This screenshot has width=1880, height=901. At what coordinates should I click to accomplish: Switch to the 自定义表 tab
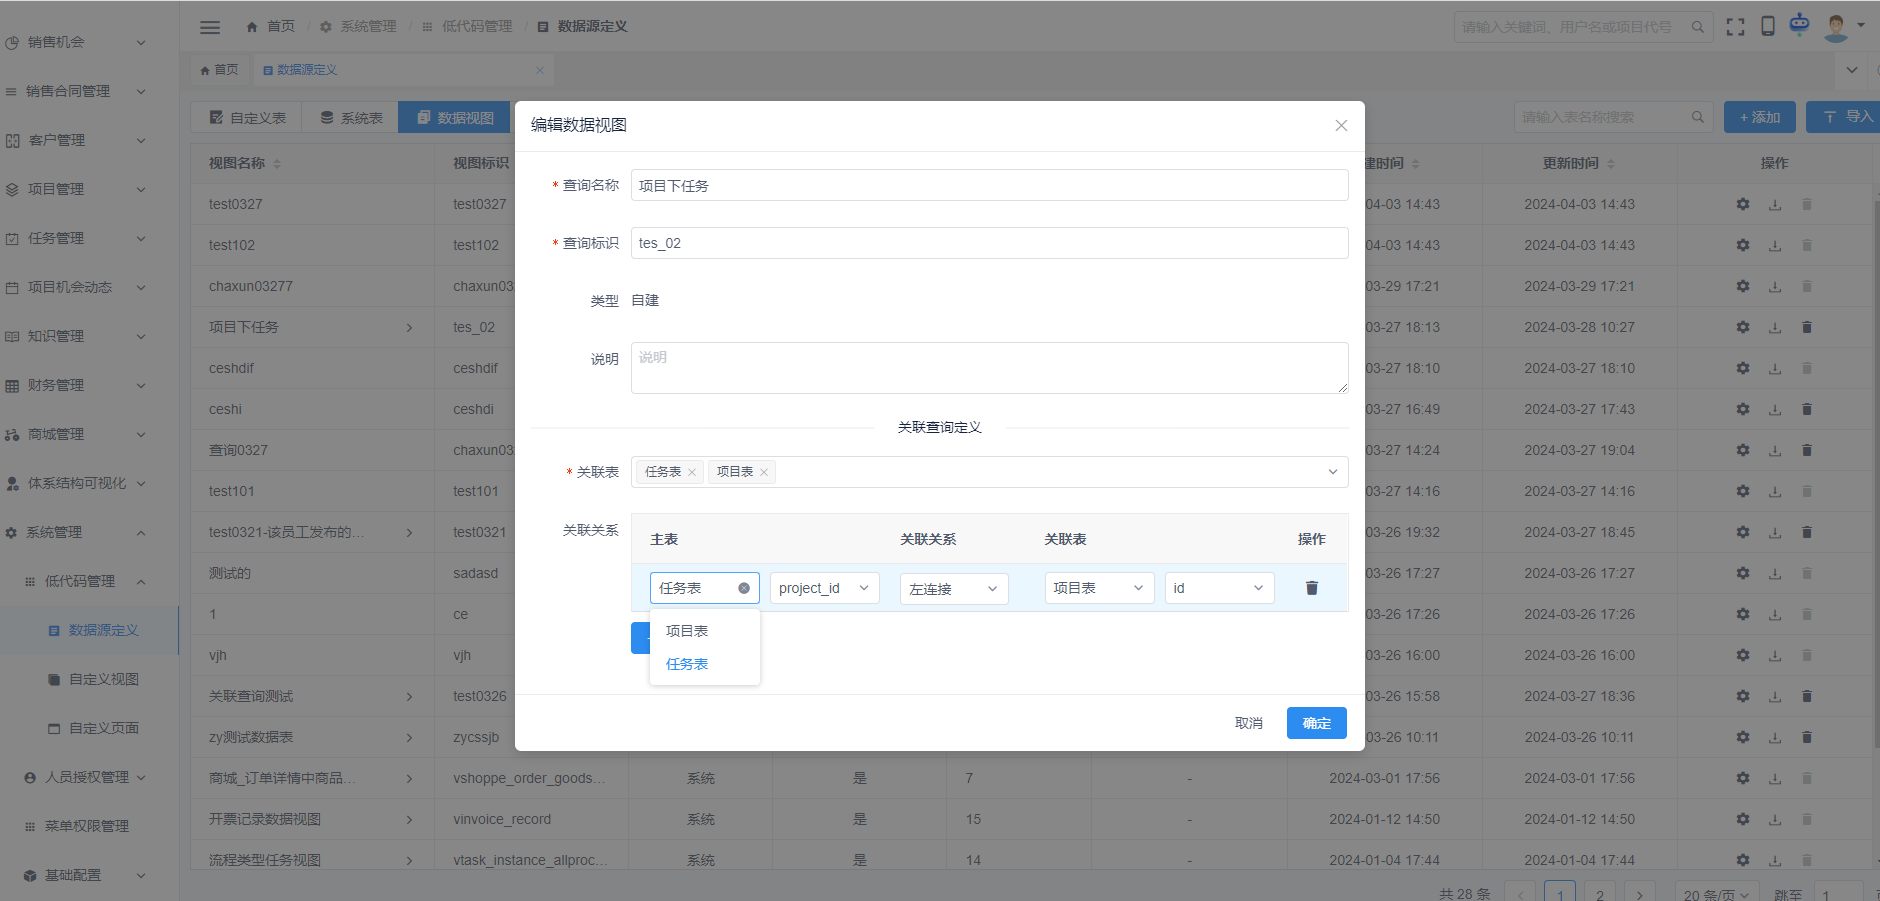point(248,118)
